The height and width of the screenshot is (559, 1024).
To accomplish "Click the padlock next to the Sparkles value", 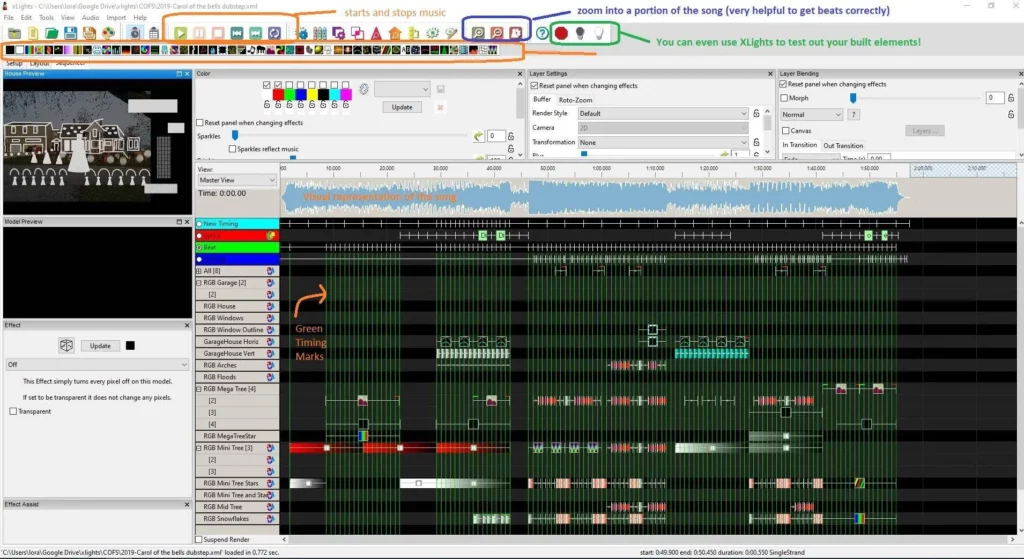I will (x=511, y=136).
